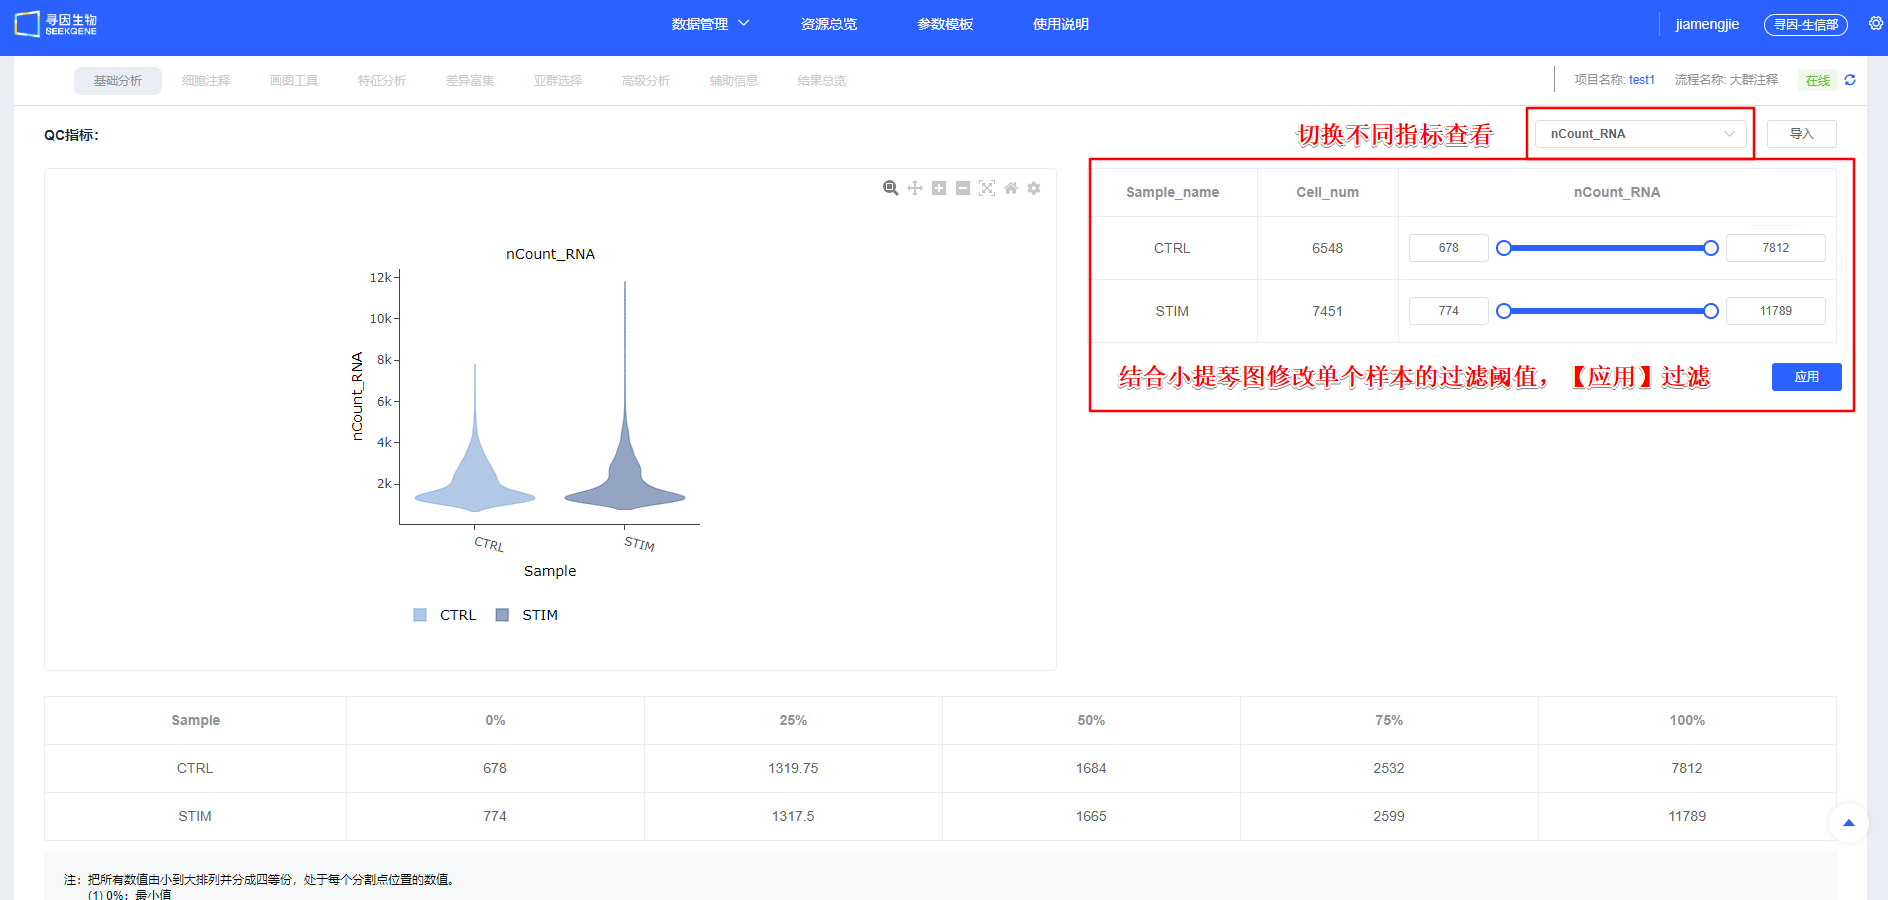This screenshot has width=1888, height=900.
Task: Click the 在线 status tag
Action: point(1817,81)
